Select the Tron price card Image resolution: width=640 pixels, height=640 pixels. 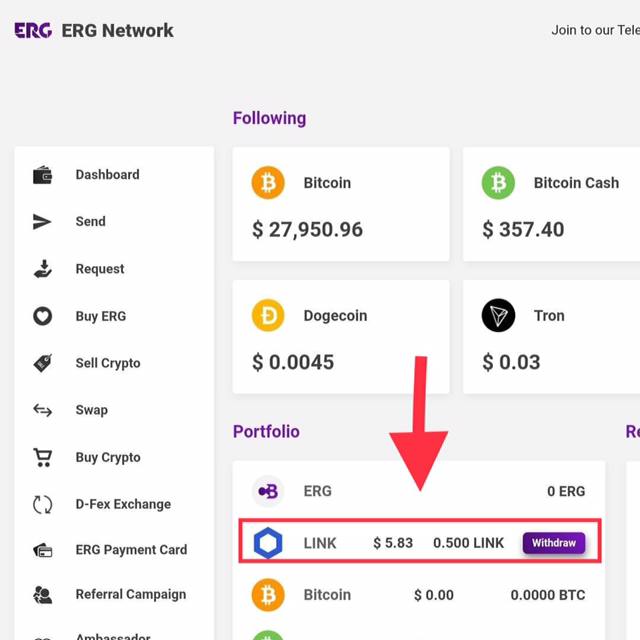551,337
